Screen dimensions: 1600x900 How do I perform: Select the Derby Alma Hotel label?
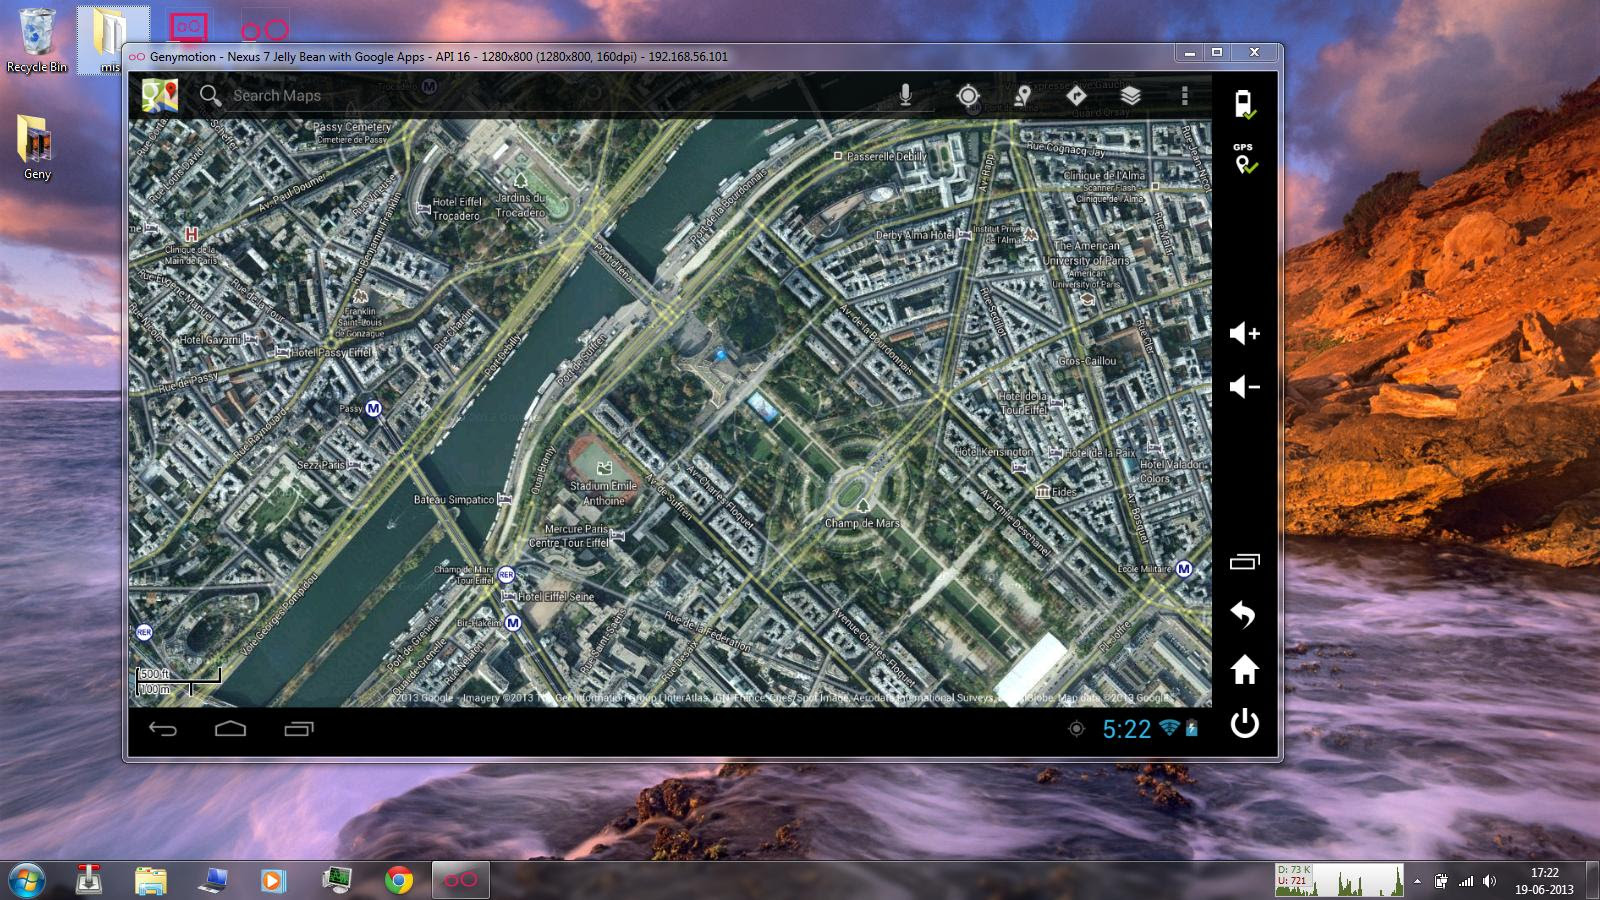point(915,235)
